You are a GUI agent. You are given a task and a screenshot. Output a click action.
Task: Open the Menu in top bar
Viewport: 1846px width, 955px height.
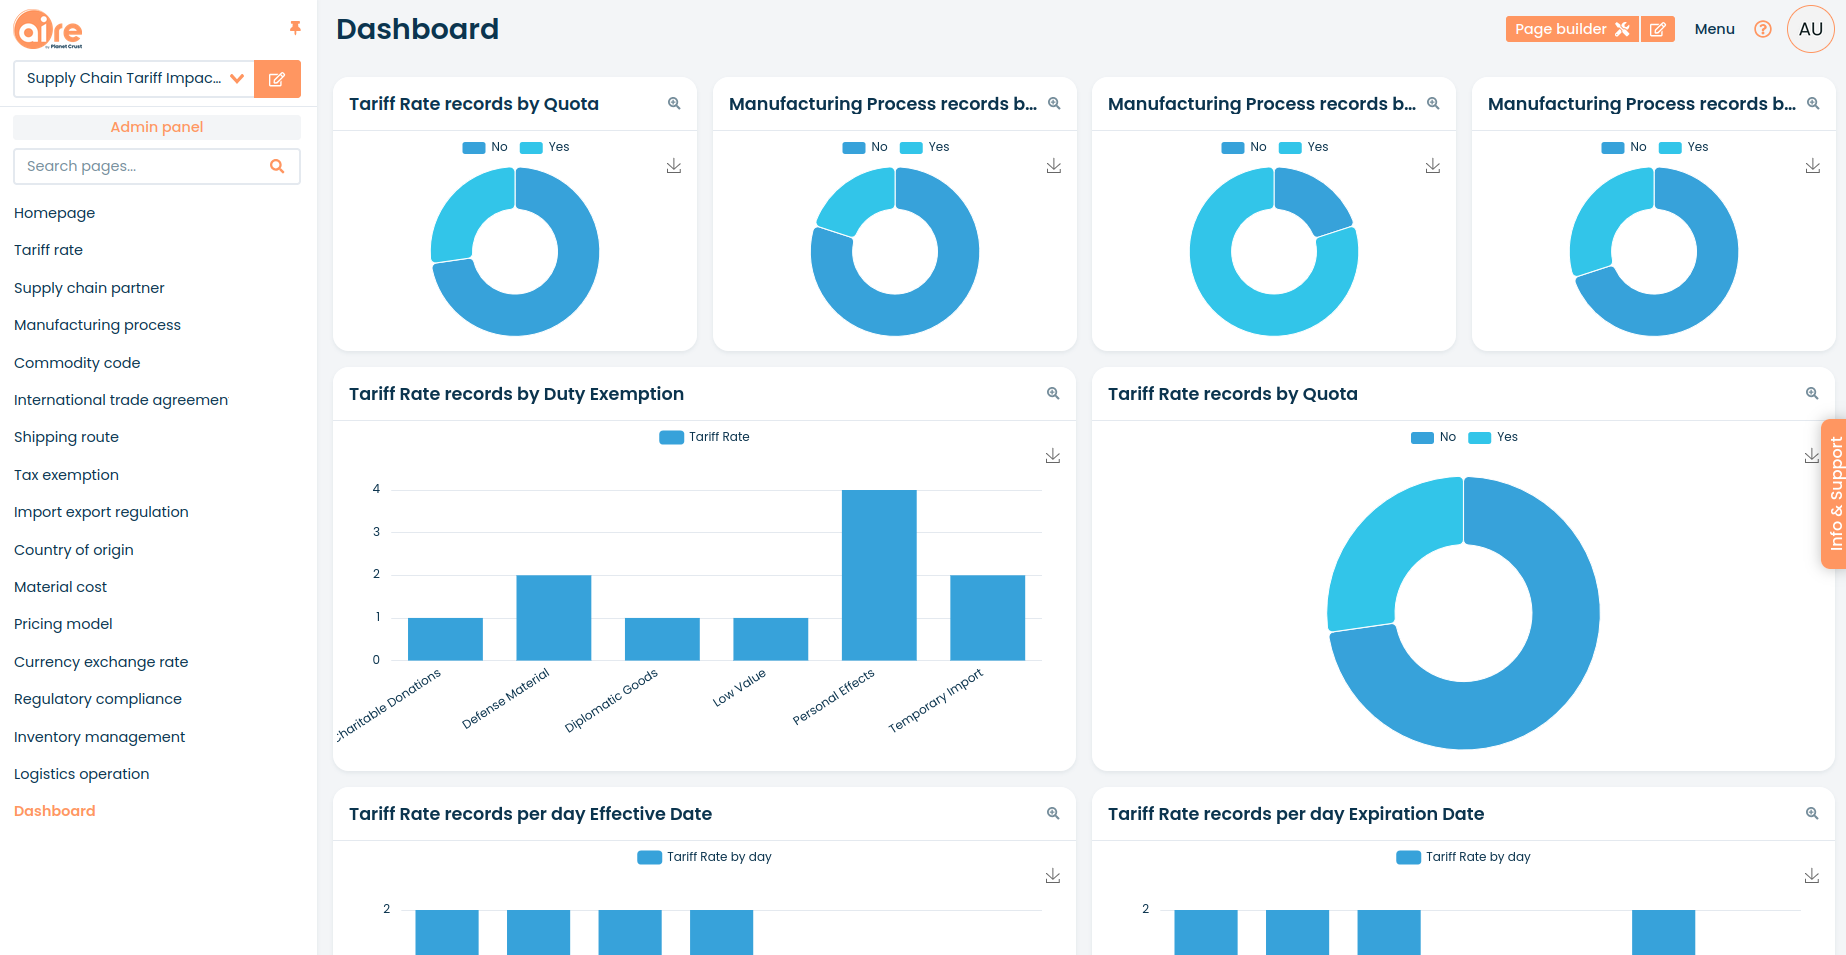(1714, 29)
